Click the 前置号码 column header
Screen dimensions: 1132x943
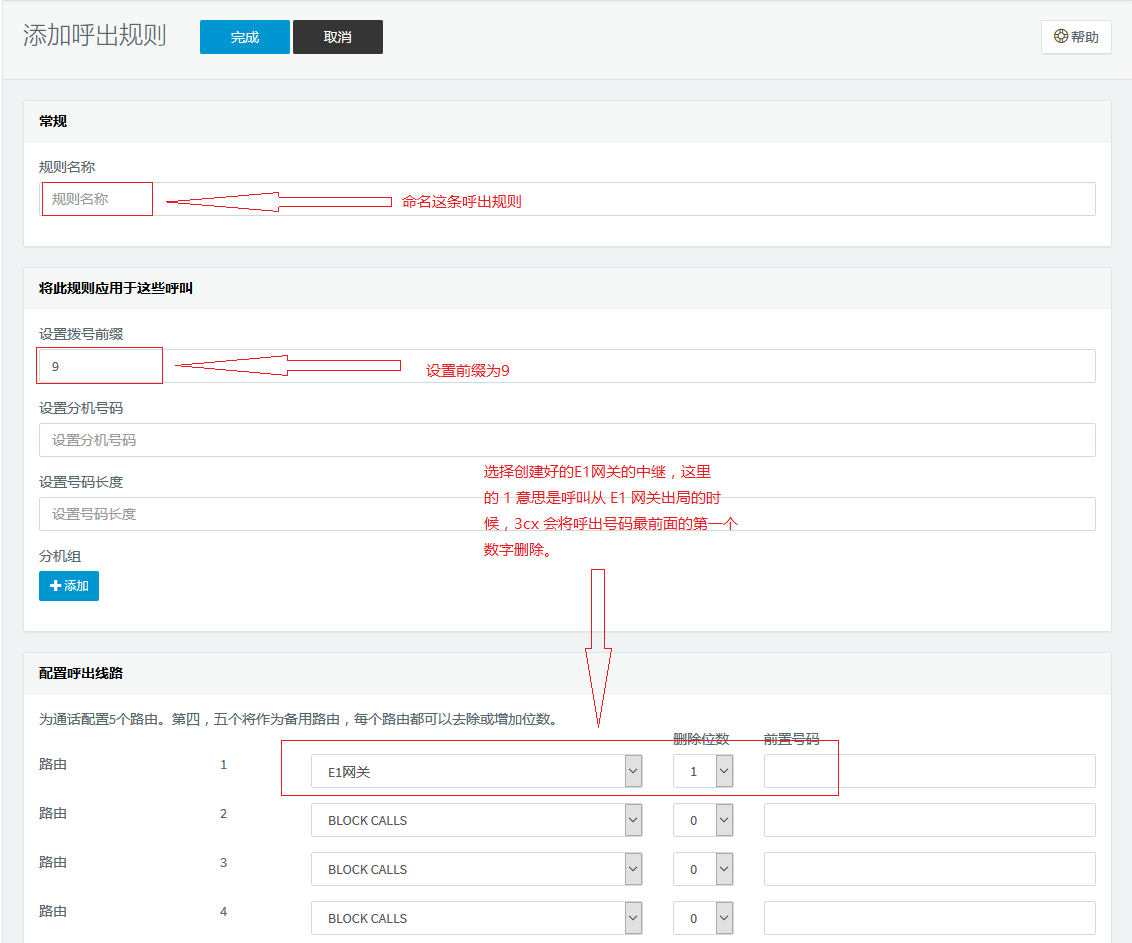tap(792, 739)
